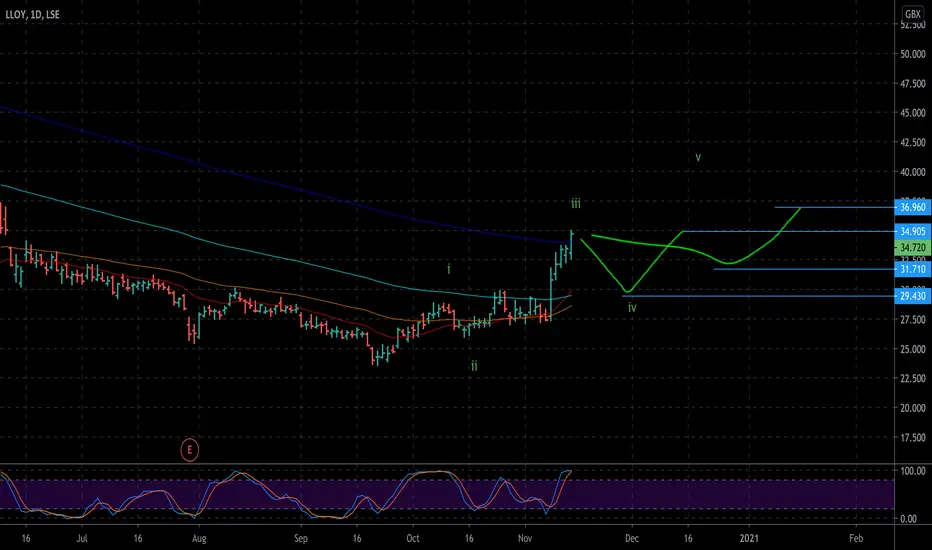Click the wave ii annotation
Image resolution: width=932 pixels, height=550 pixels.
474,366
